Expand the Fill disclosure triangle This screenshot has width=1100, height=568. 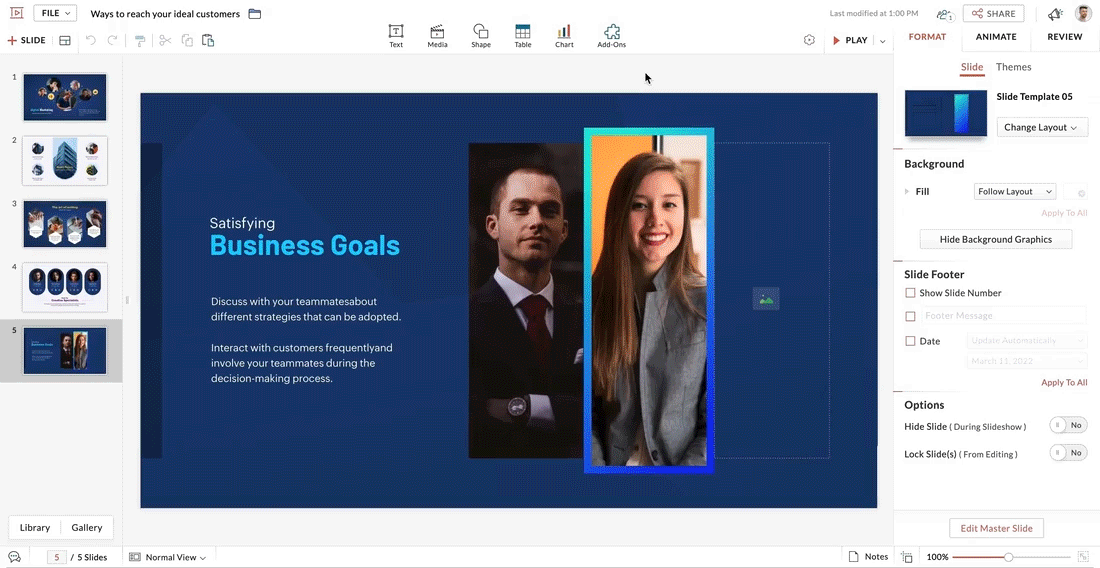coord(907,191)
